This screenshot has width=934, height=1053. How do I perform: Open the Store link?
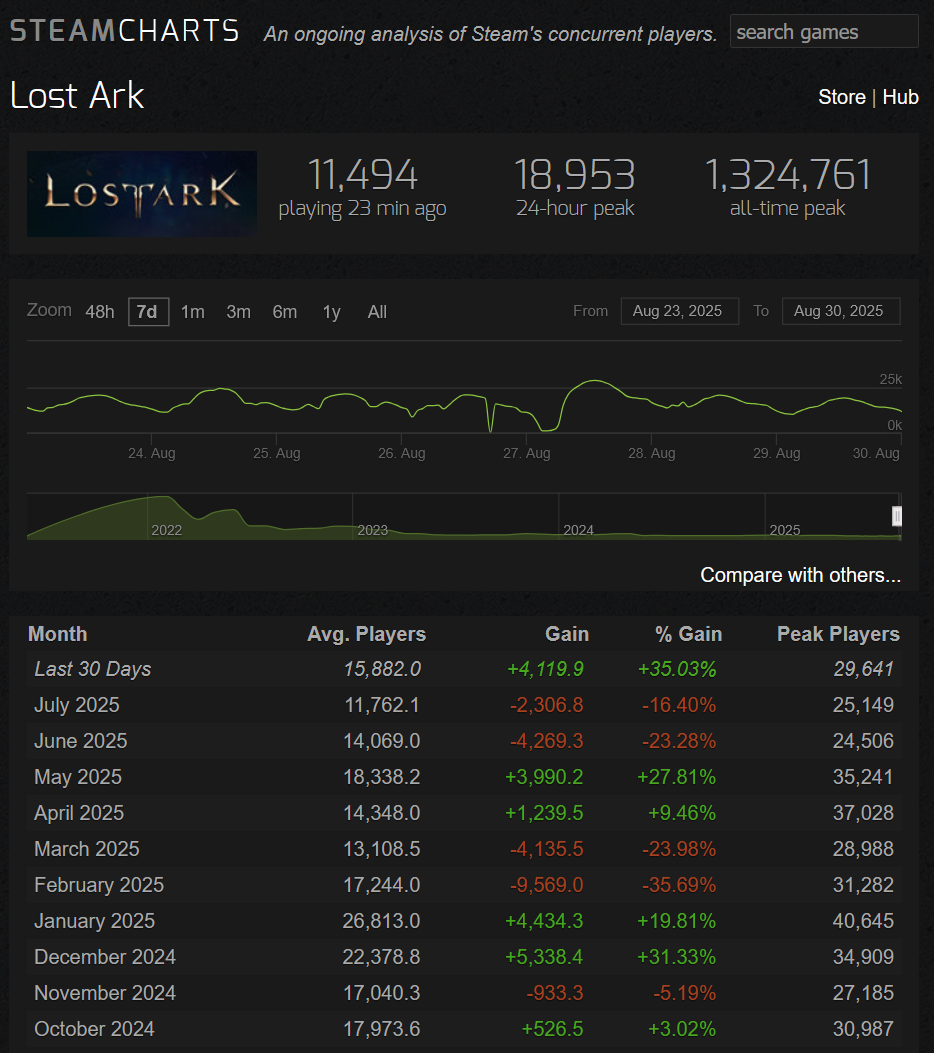click(x=841, y=97)
